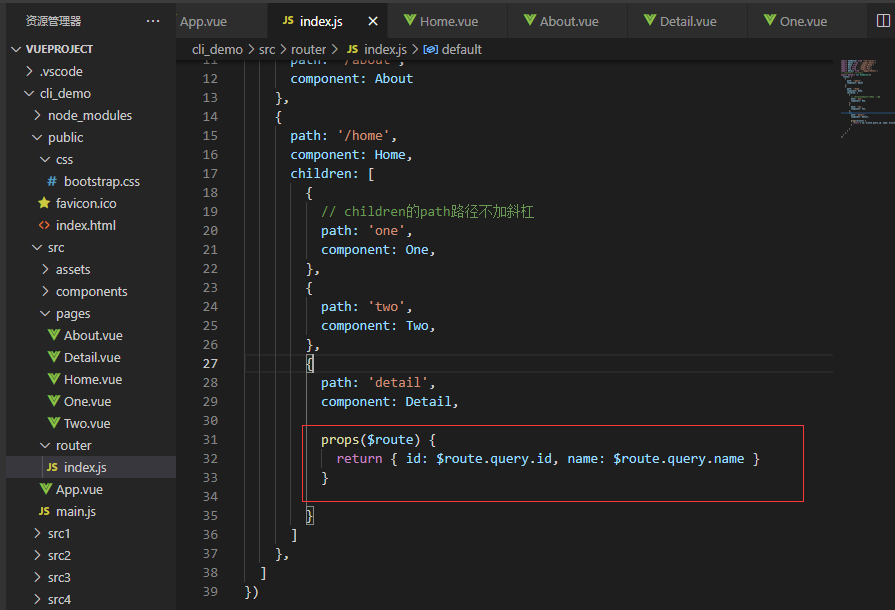Click the split editor icon
The width and height of the screenshot is (895, 610).
pyautogui.click(x=882, y=21)
